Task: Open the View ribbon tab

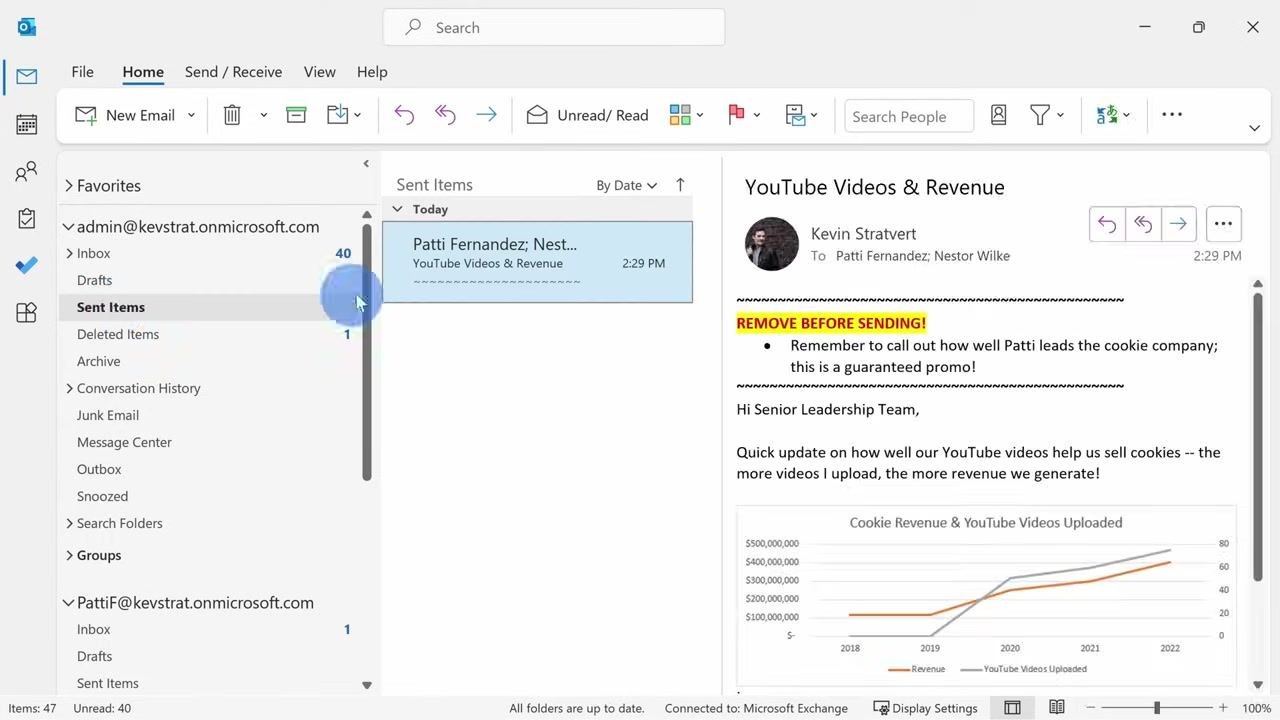Action: pyautogui.click(x=320, y=72)
